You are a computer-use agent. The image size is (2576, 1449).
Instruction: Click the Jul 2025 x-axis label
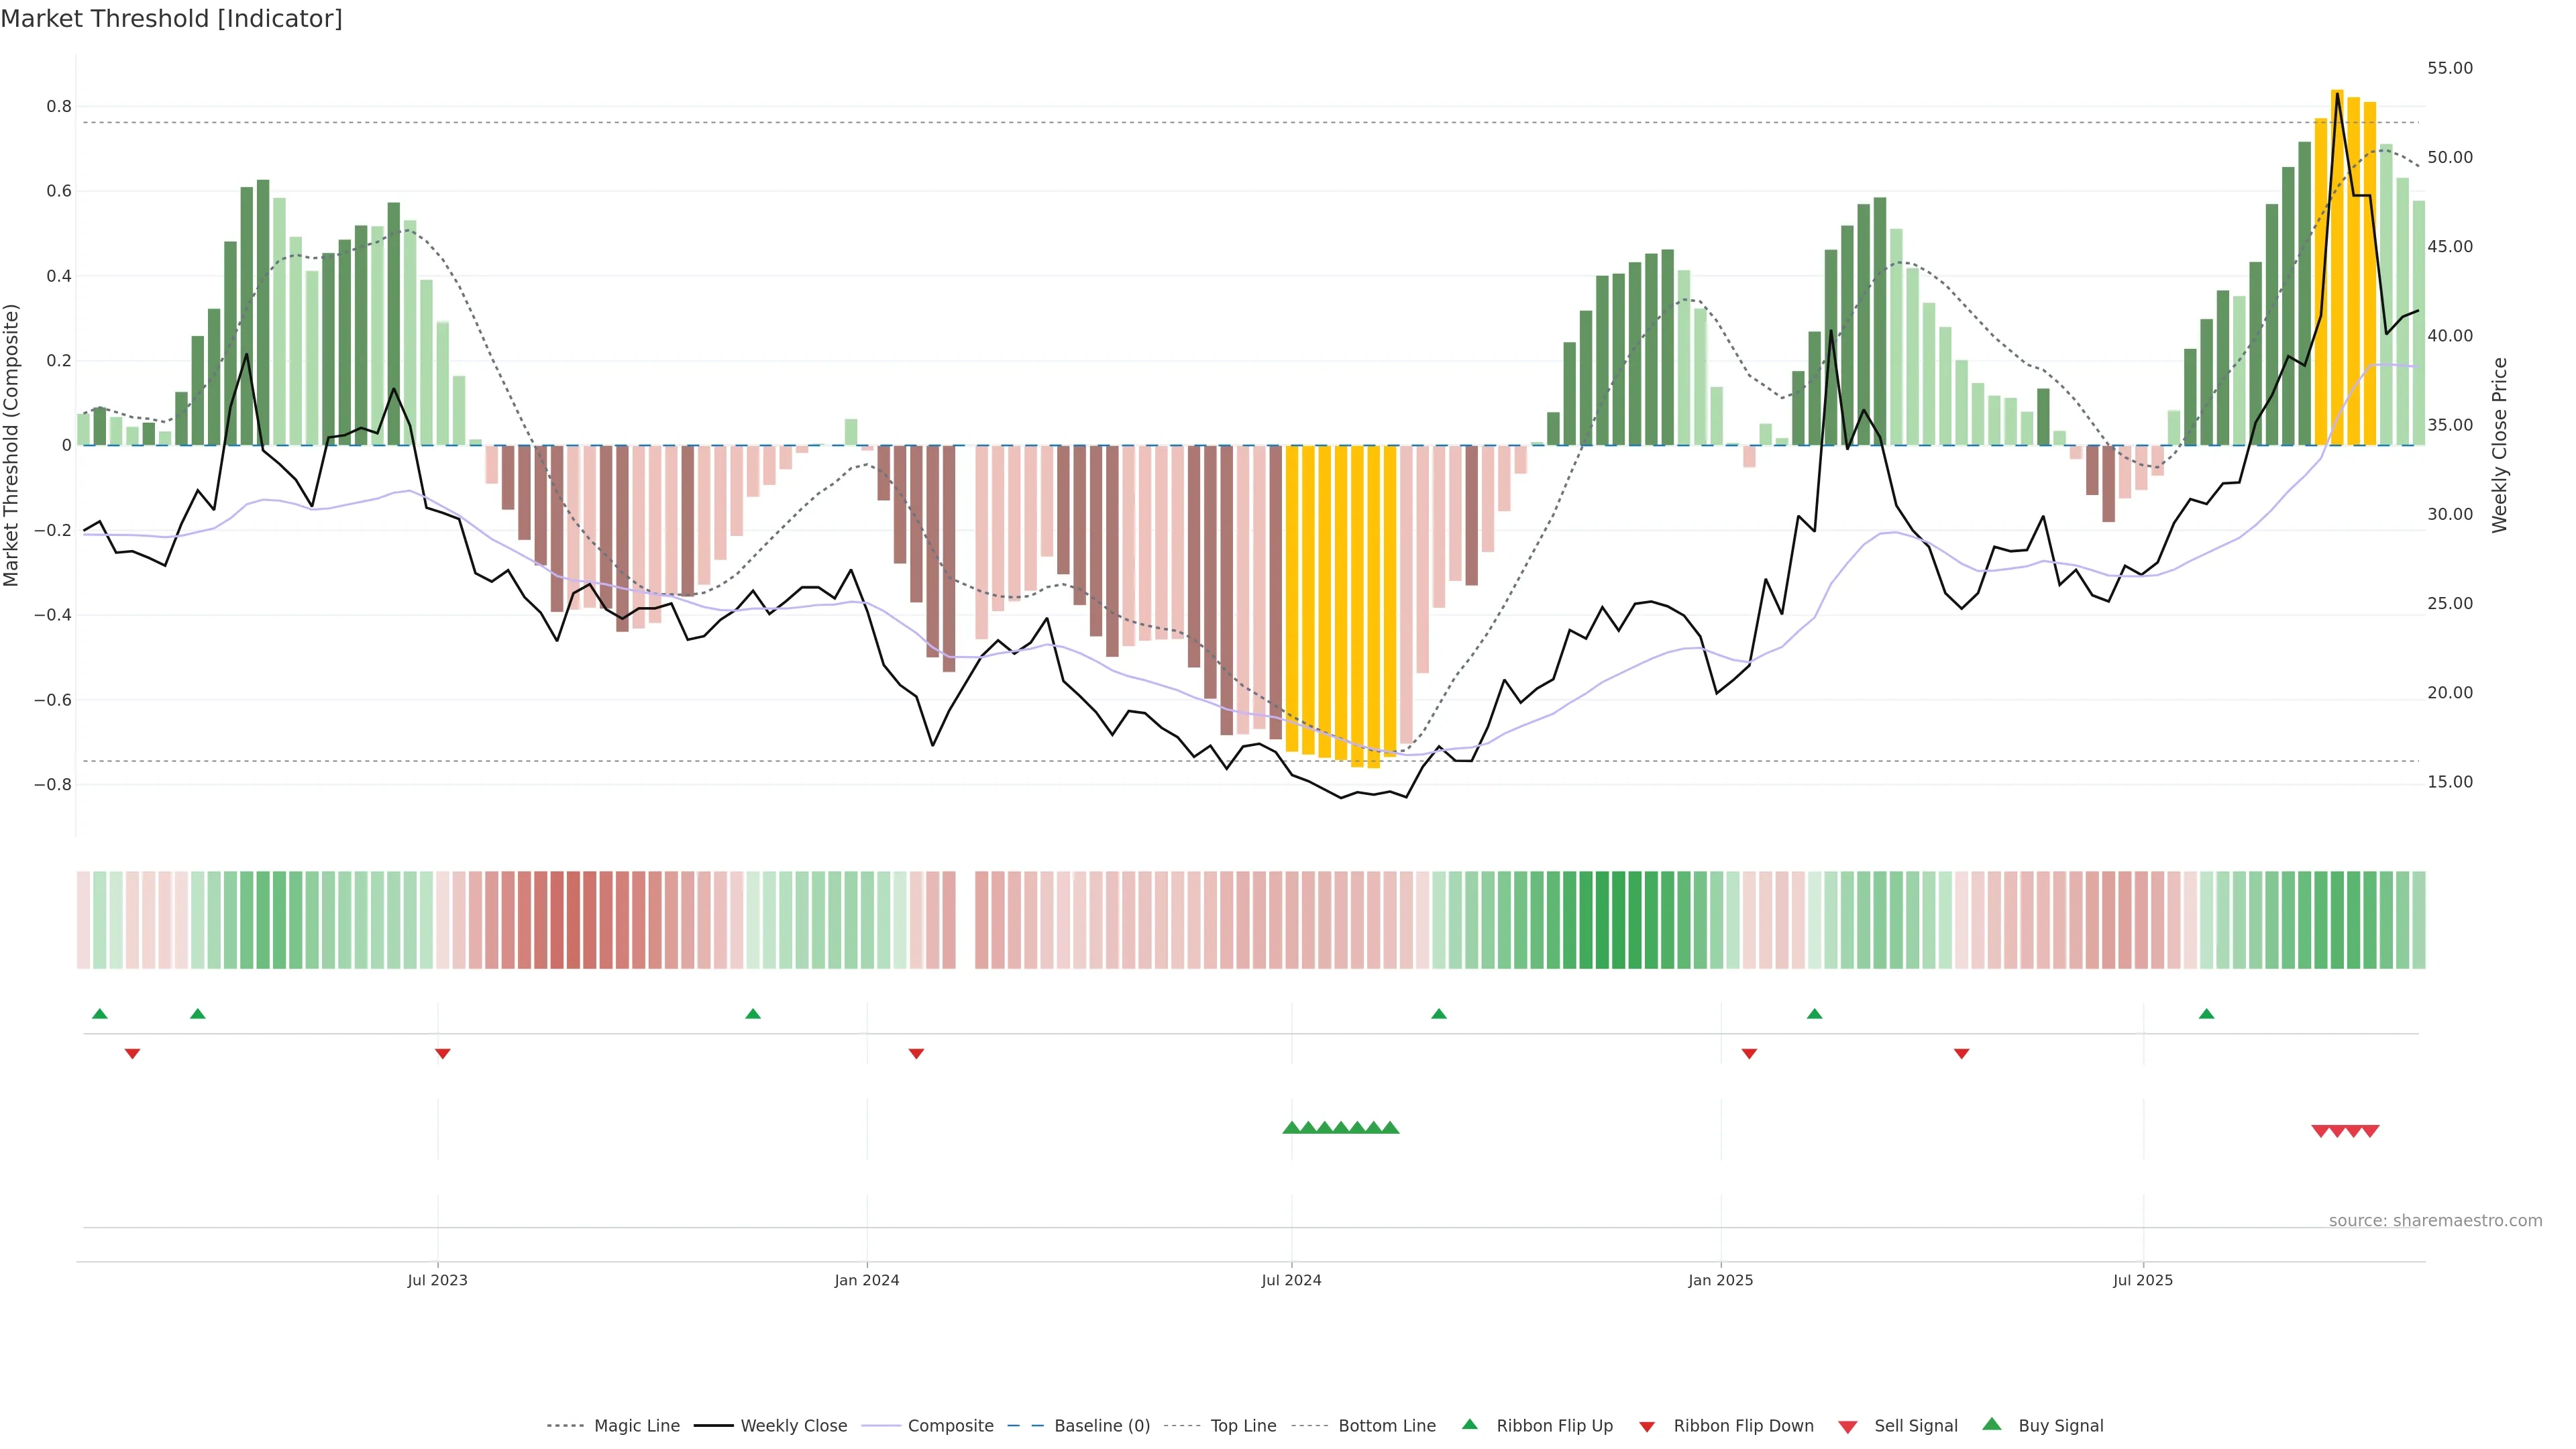pos(2143,1280)
